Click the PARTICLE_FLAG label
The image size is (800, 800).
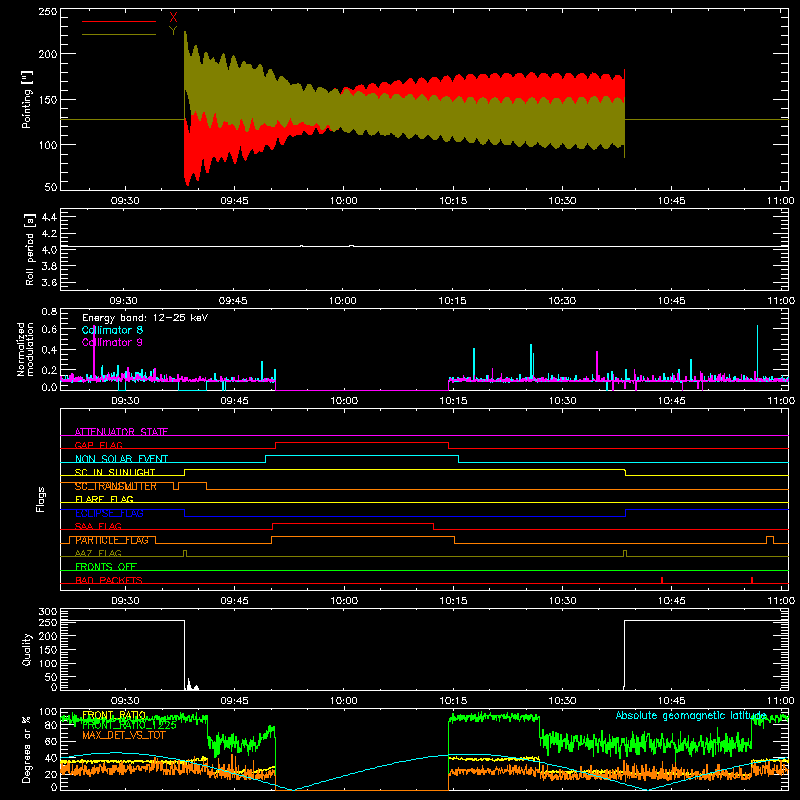(x=112, y=540)
